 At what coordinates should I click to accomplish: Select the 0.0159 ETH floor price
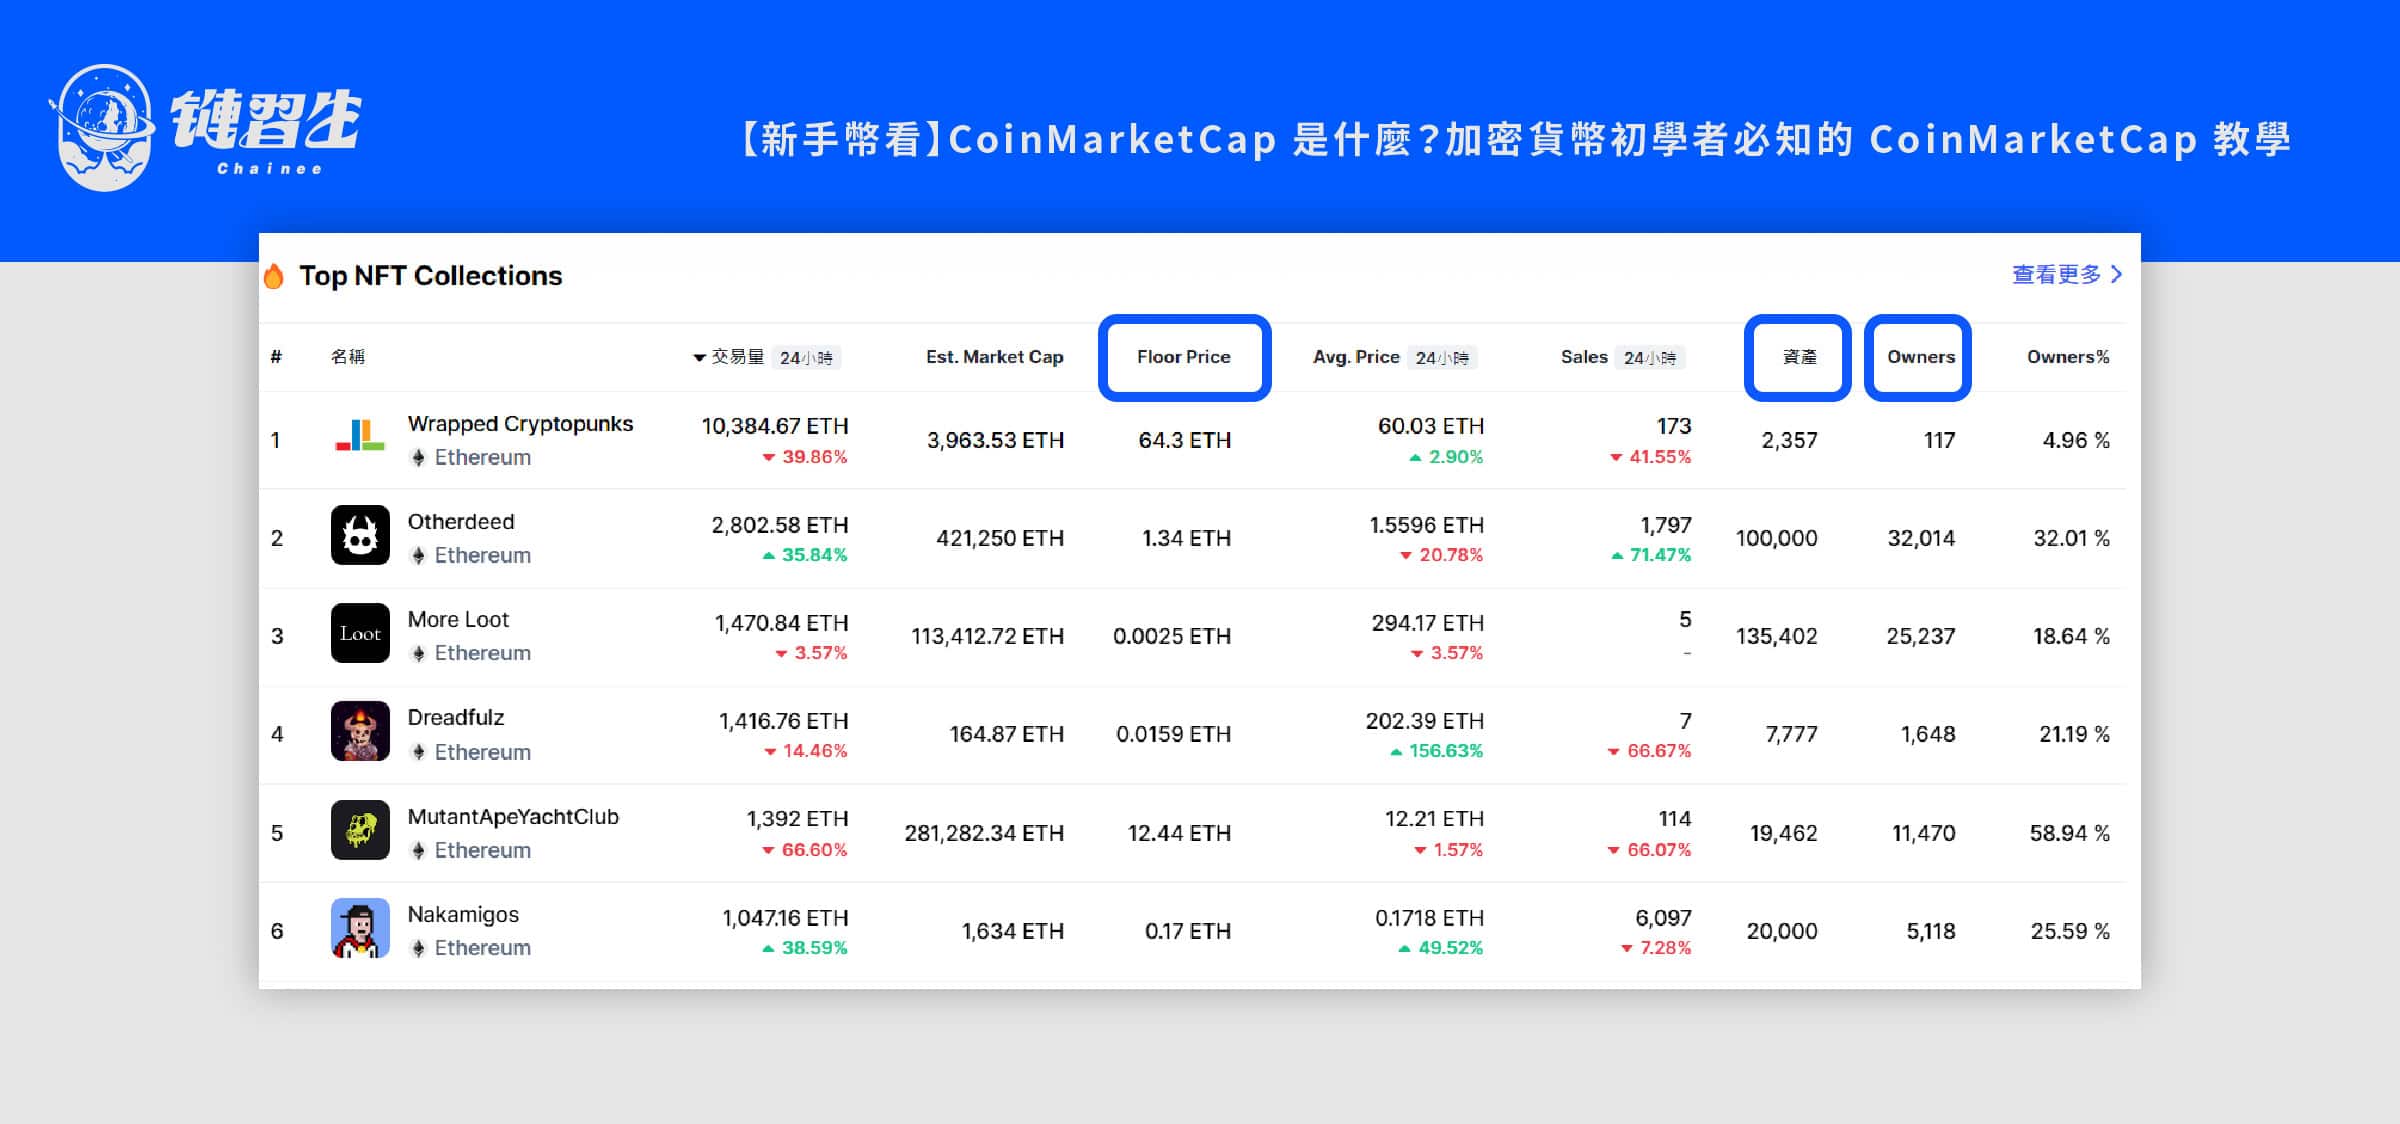coord(1174,734)
